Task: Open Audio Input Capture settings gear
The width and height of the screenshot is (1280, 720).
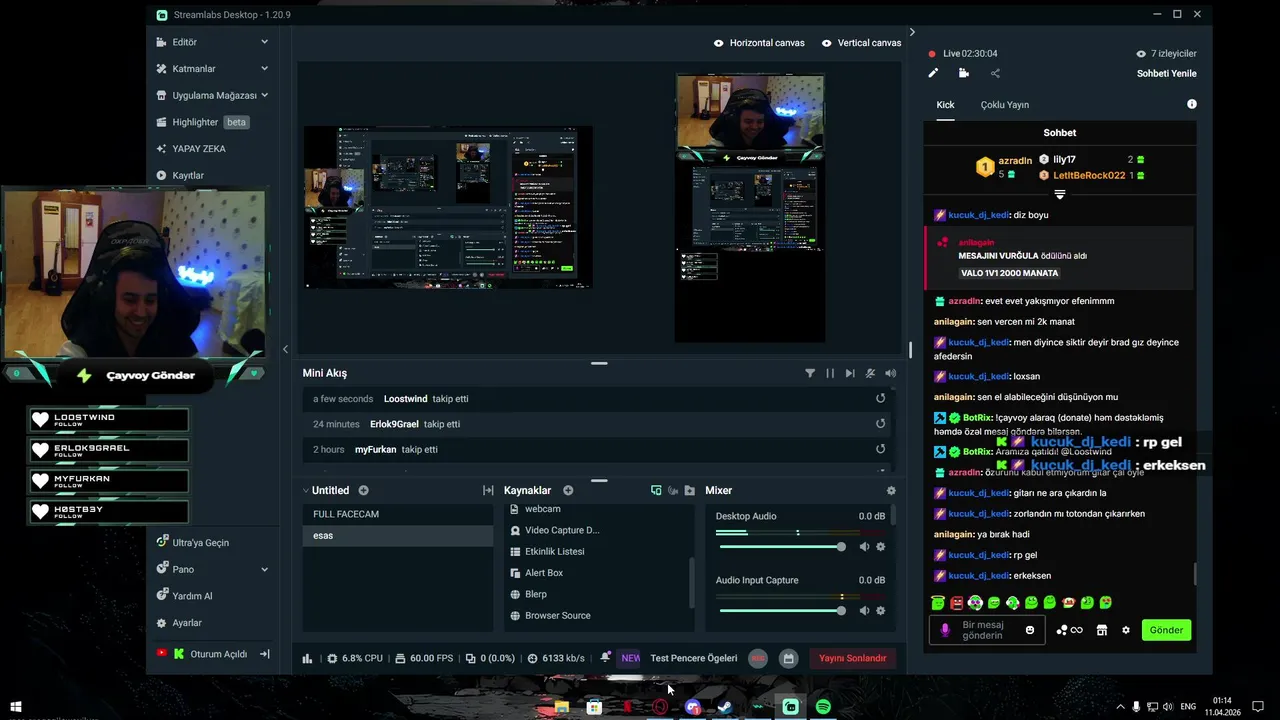Action: (881, 611)
